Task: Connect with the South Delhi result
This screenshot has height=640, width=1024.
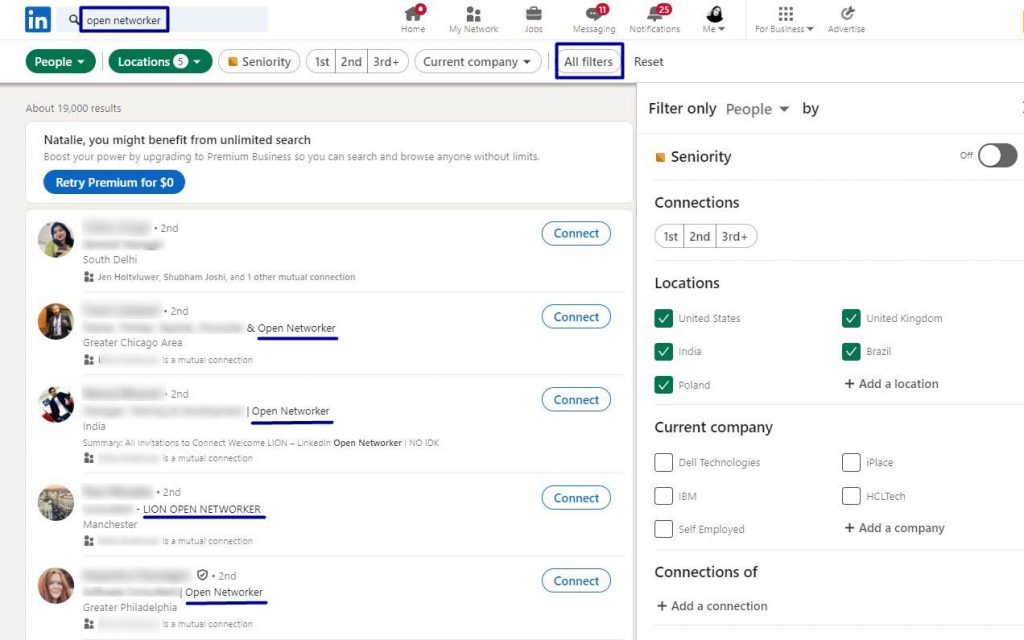Action: [576, 233]
